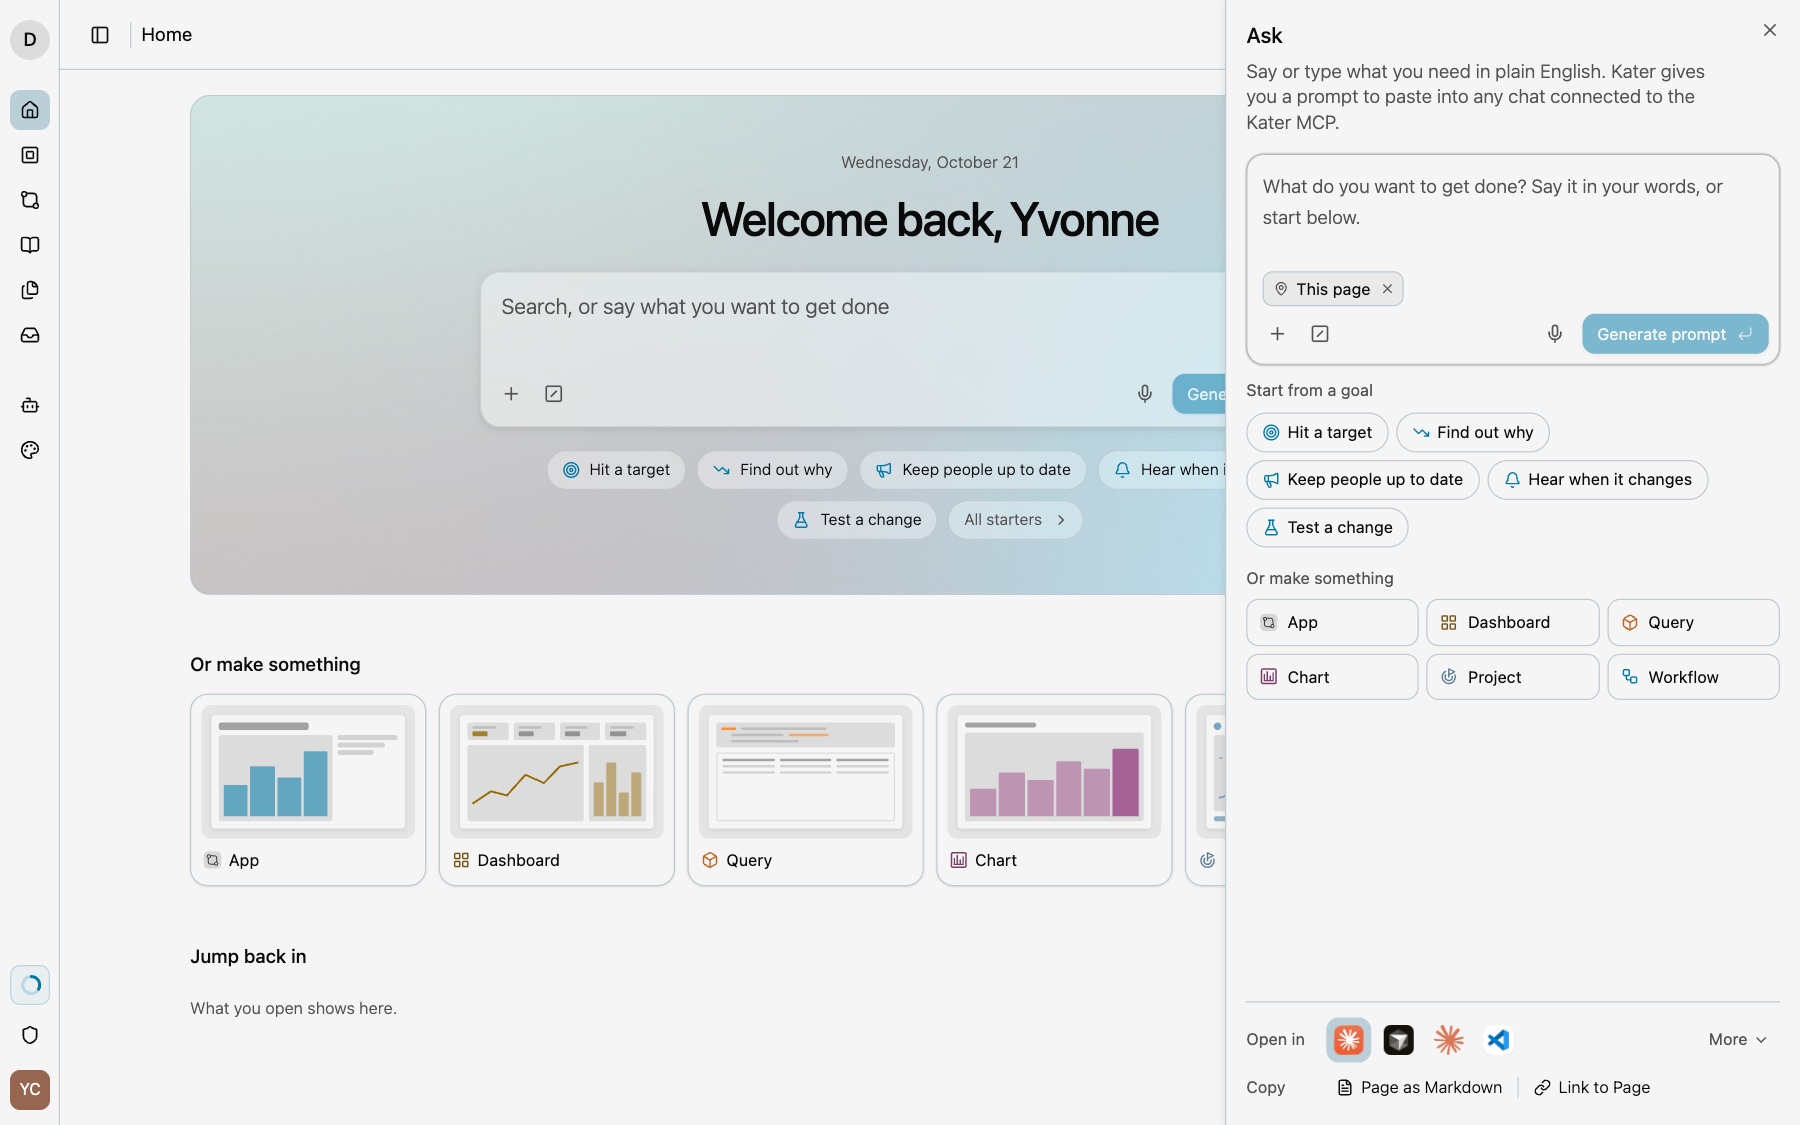Screen dimensions: 1800x1125
Task: Copy Page as Markdown
Action: pyautogui.click(x=1419, y=1088)
